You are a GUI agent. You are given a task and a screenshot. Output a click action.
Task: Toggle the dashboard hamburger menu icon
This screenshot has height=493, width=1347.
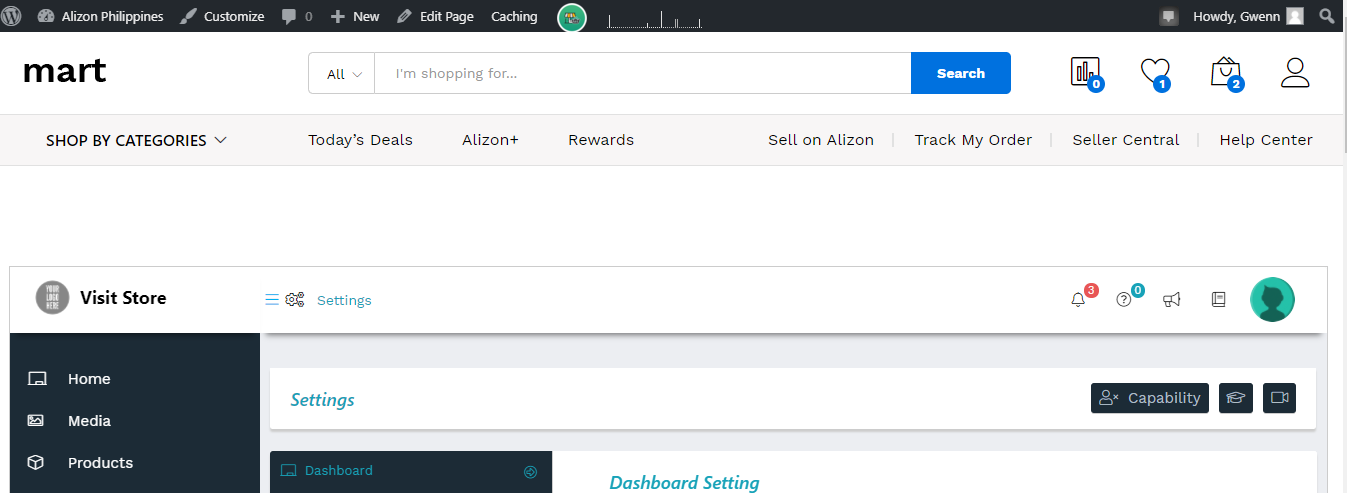[272, 299]
